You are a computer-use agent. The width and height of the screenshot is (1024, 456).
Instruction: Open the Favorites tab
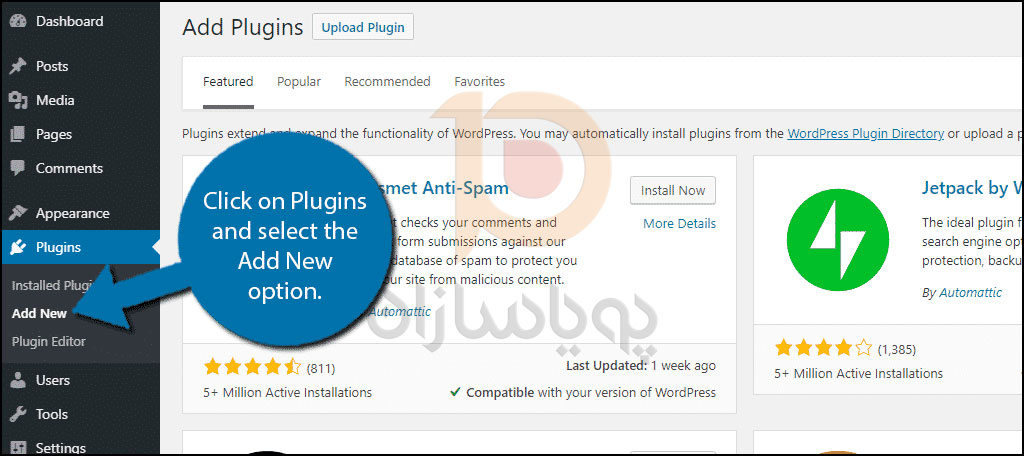pos(479,82)
